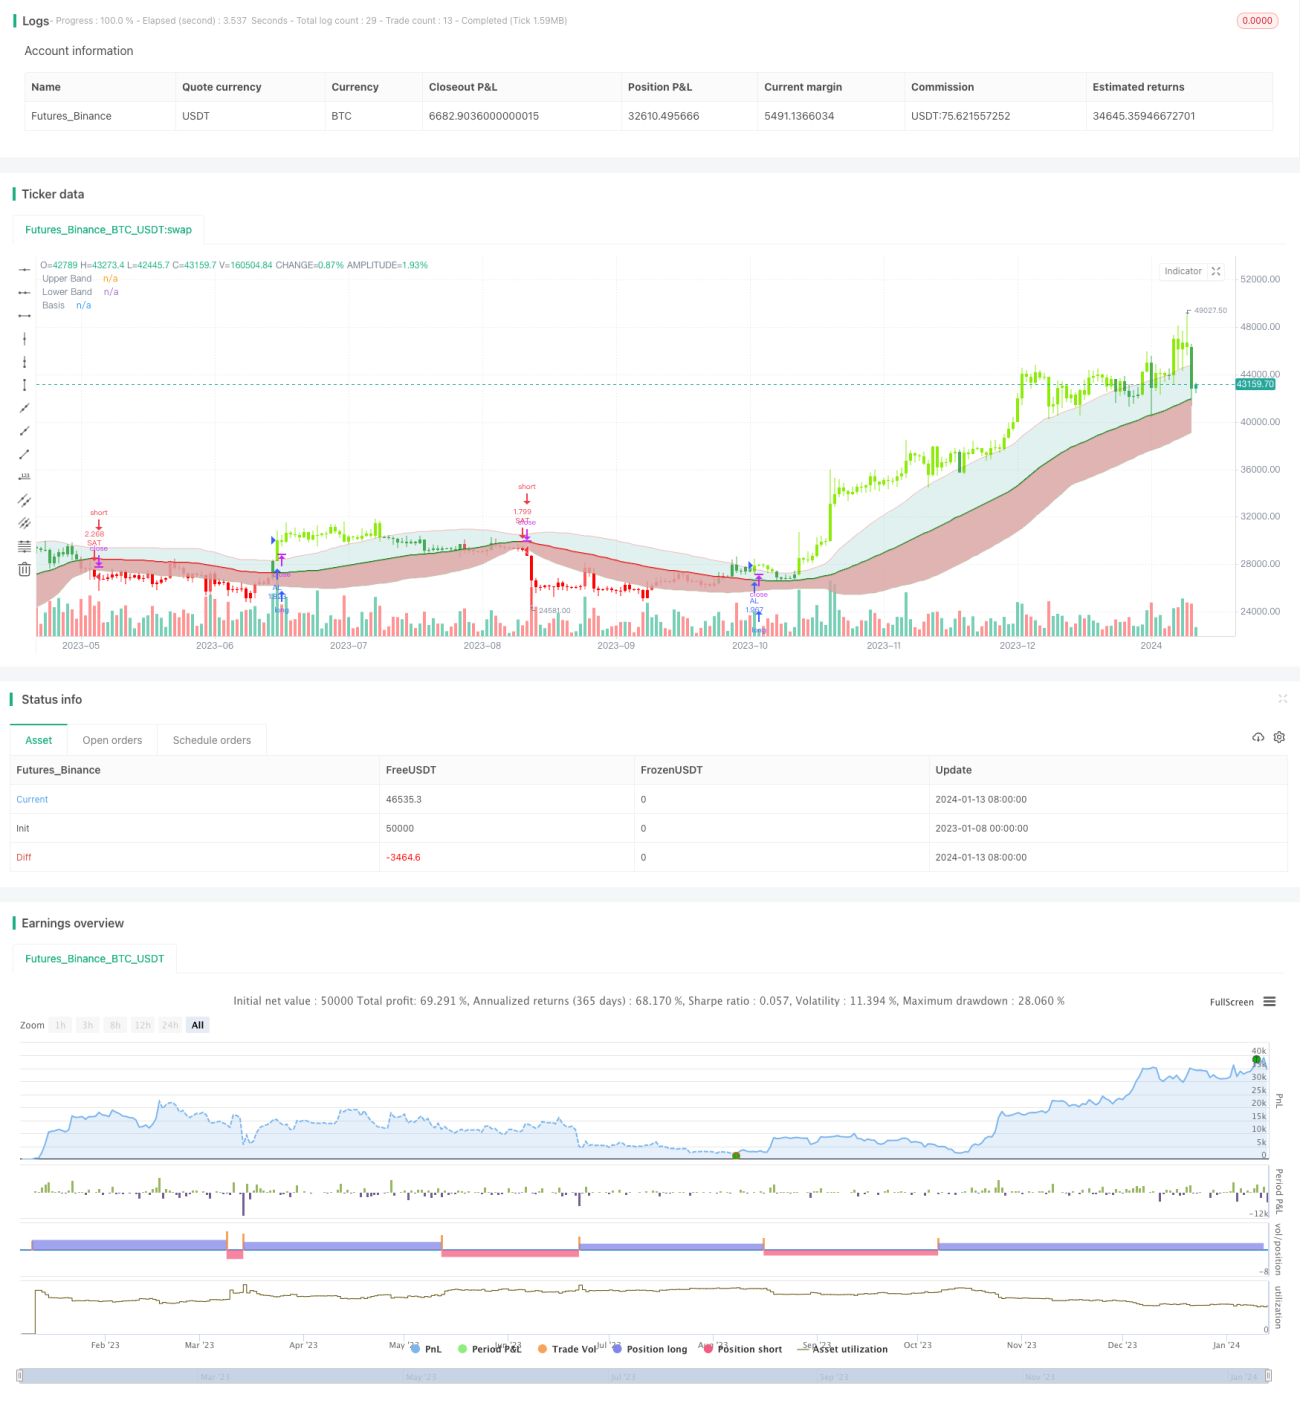
Task: Collapse the Status info panel
Action: pyautogui.click(x=1282, y=699)
